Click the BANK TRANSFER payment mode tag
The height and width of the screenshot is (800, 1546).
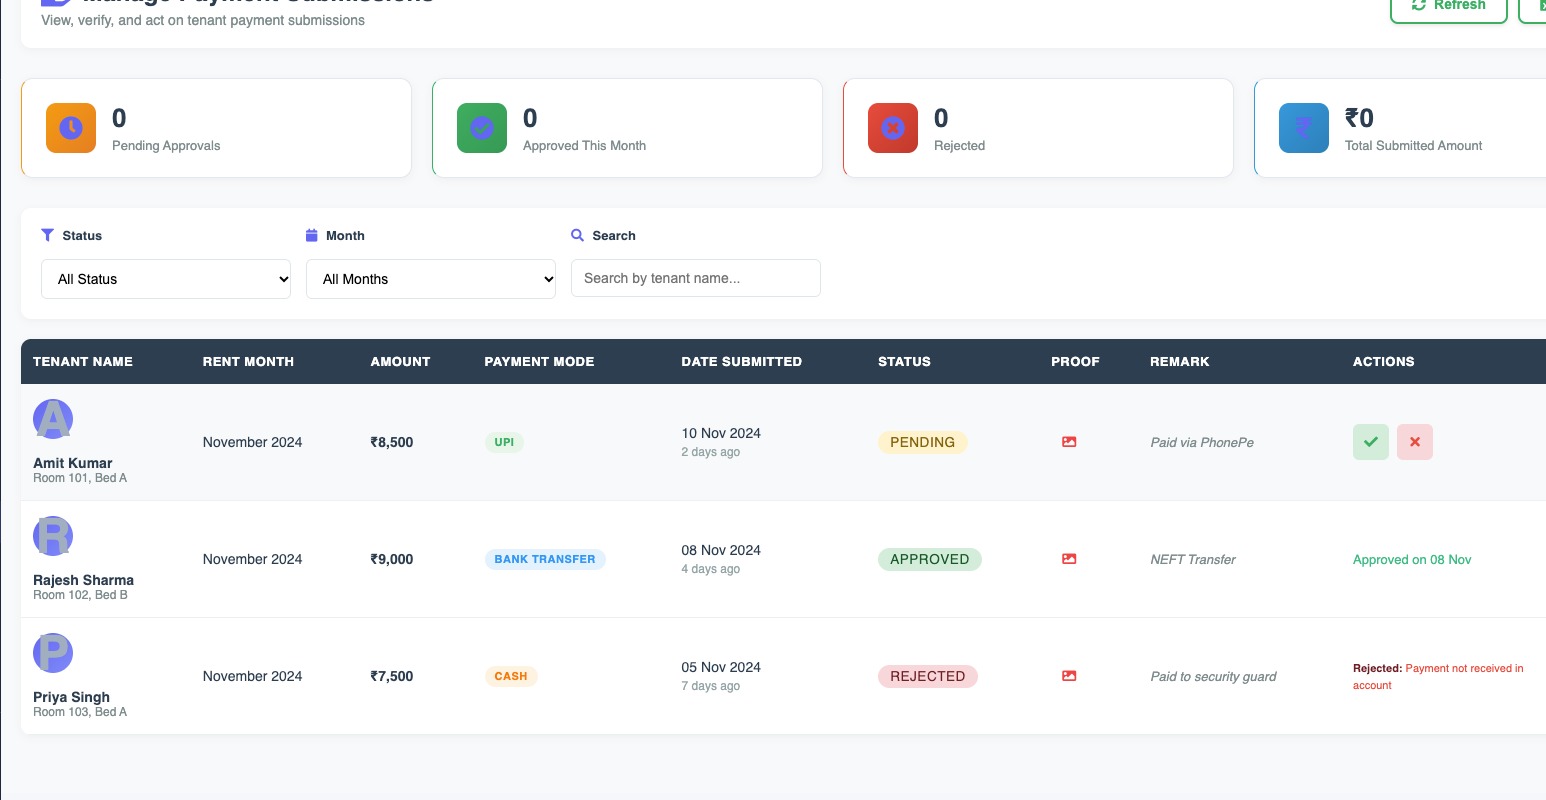tap(545, 559)
